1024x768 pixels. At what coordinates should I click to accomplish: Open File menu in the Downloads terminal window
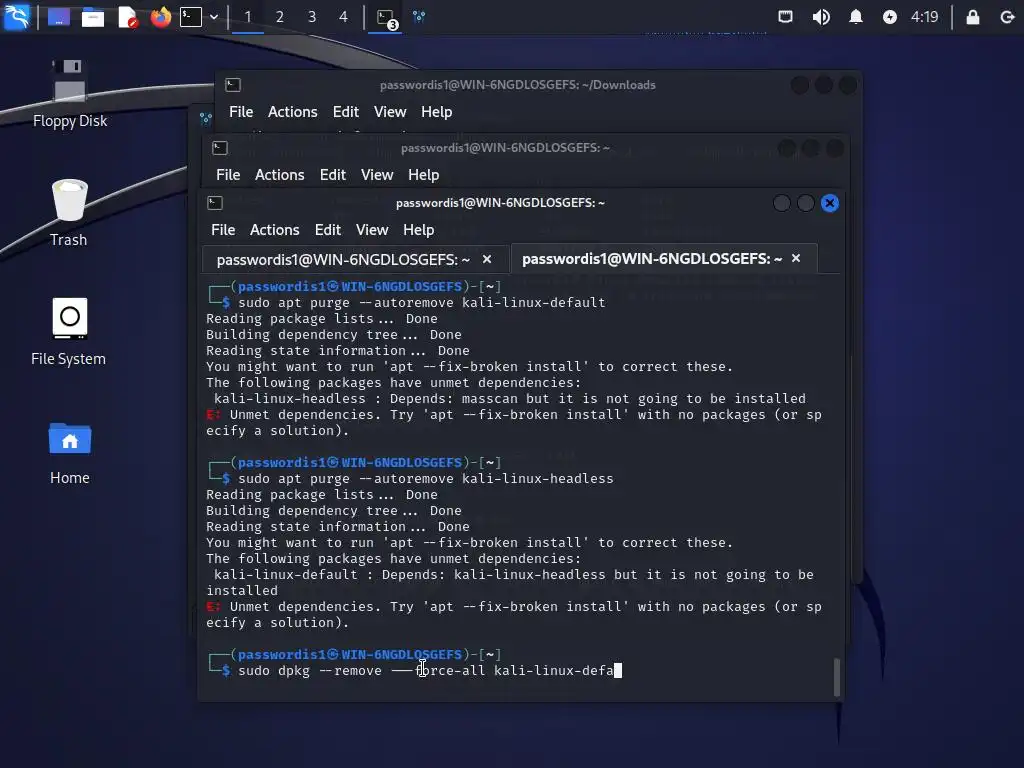pyautogui.click(x=241, y=112)
